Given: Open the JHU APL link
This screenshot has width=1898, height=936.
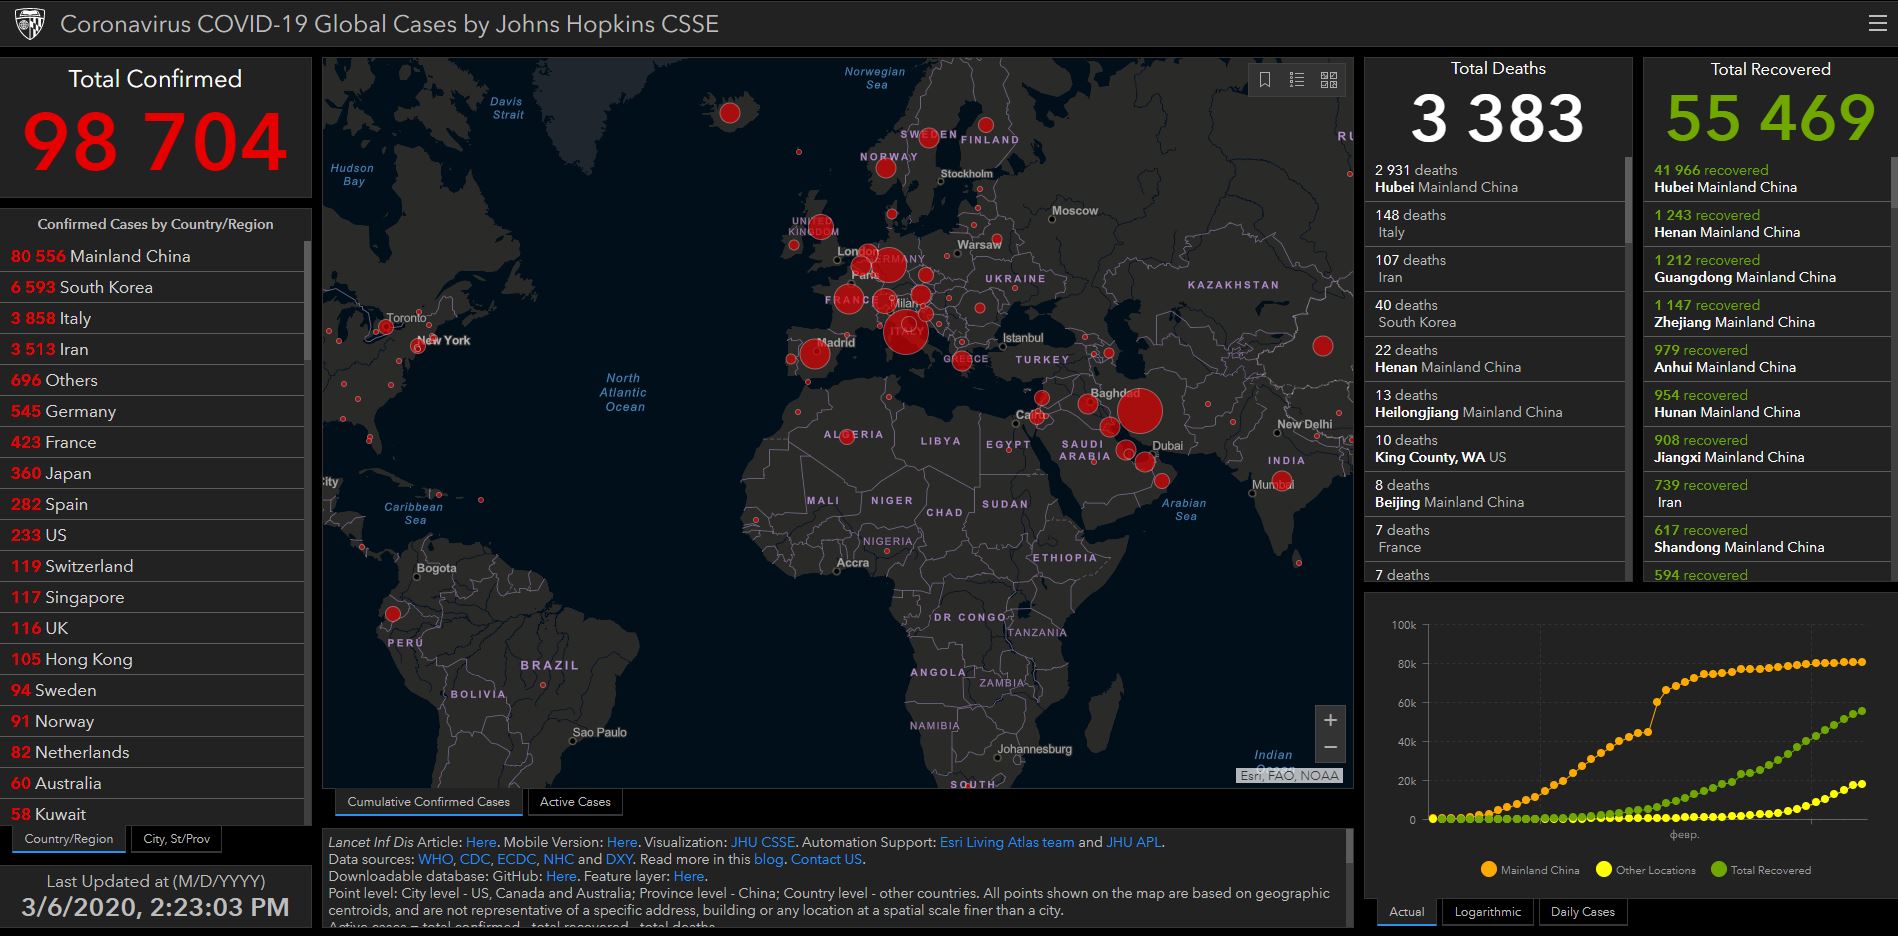Looking at the screenshot, I should pos(1134,842).
